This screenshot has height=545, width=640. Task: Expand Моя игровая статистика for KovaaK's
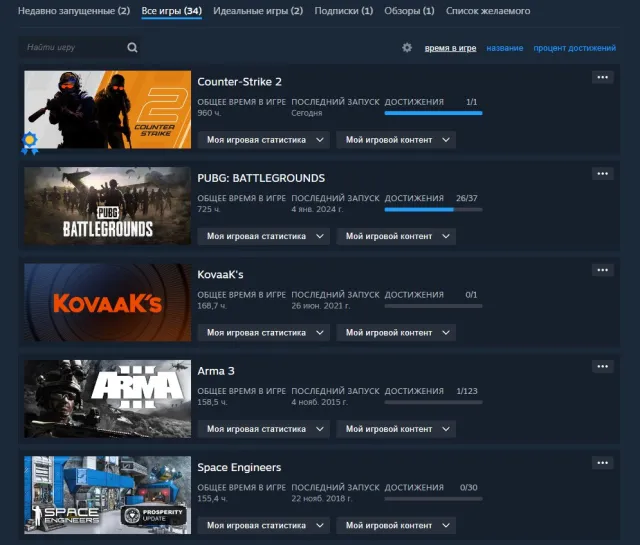point(264,333)
